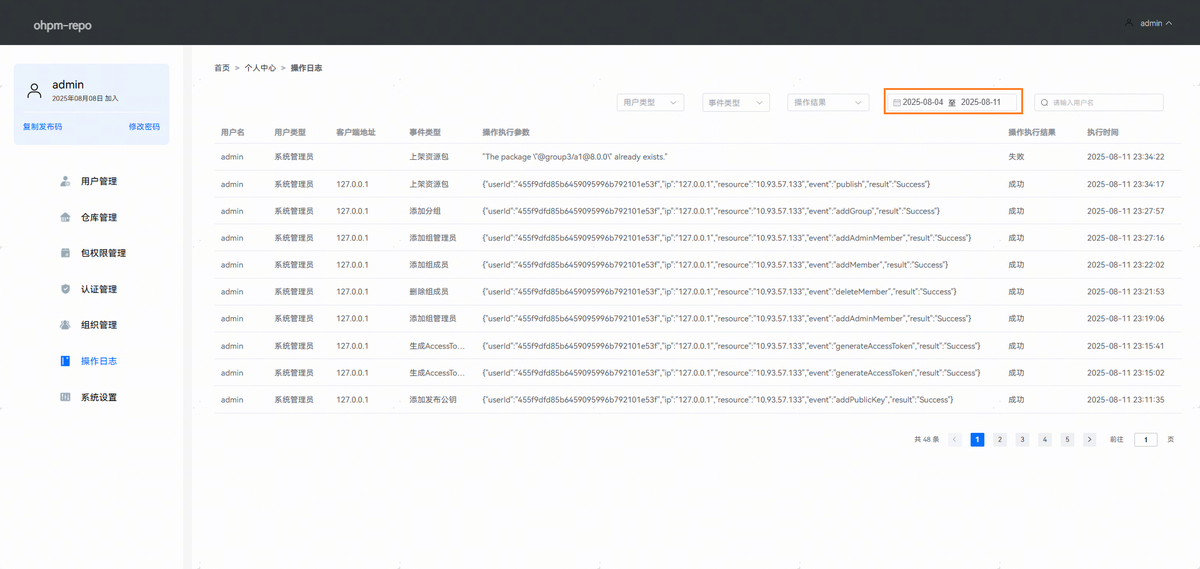Open the 事件类型 filter dropdown
The image size is (1200, 569).
(x=735, y=102)
